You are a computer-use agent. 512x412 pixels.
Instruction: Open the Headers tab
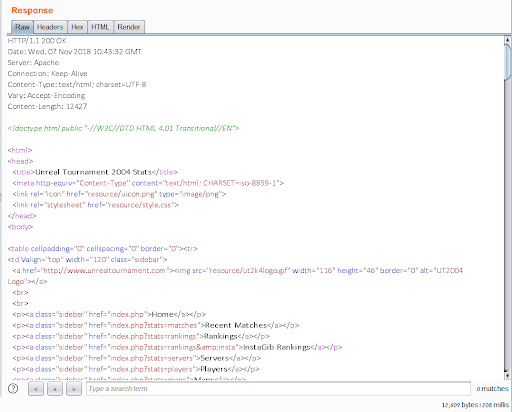point(50,27)
